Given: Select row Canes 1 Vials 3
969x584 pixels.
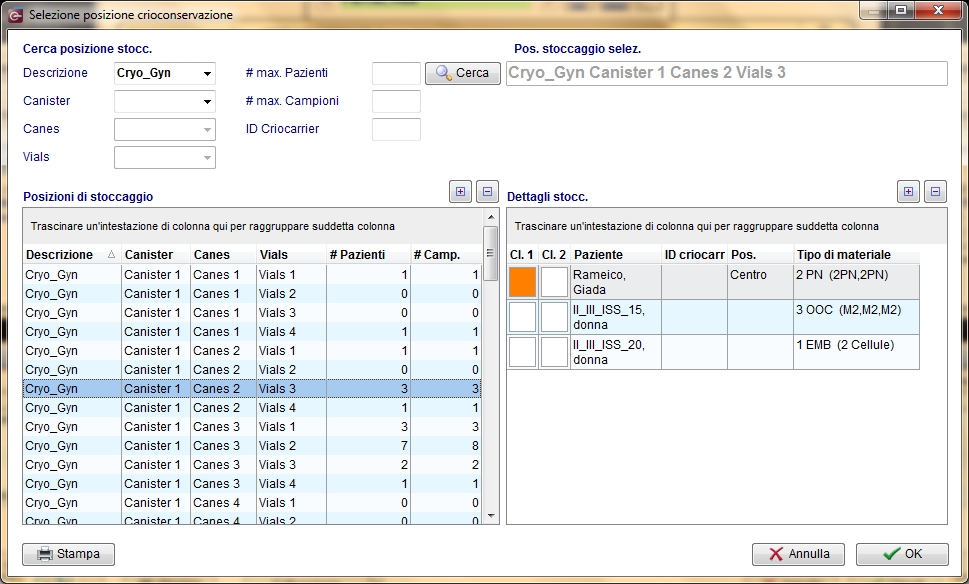Looking at the screenshot, I should tap(252, 313).
